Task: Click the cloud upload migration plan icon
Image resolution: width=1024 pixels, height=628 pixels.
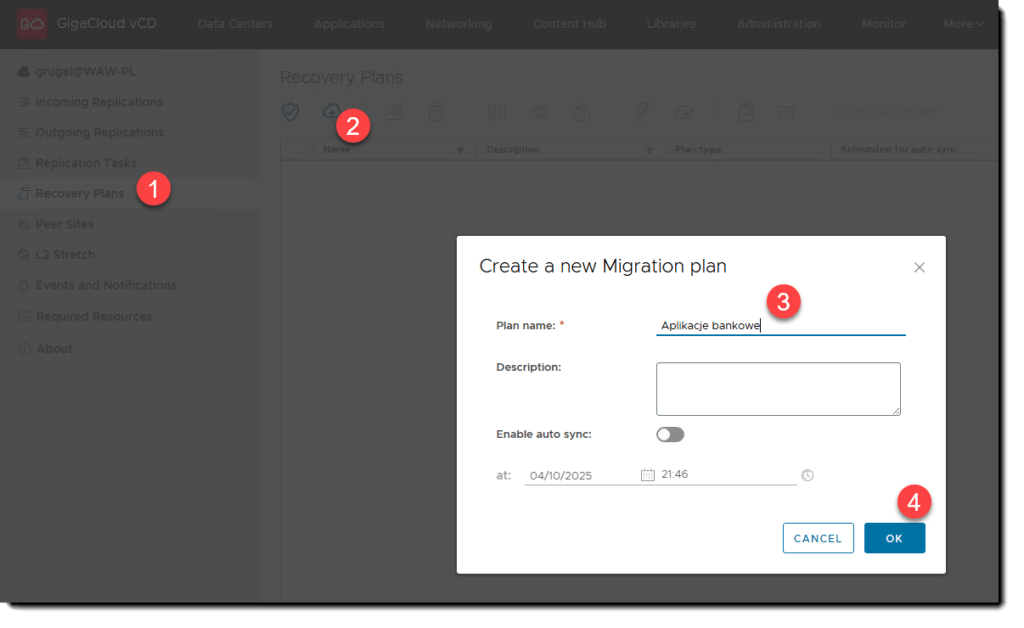Action: pos(331,111)
